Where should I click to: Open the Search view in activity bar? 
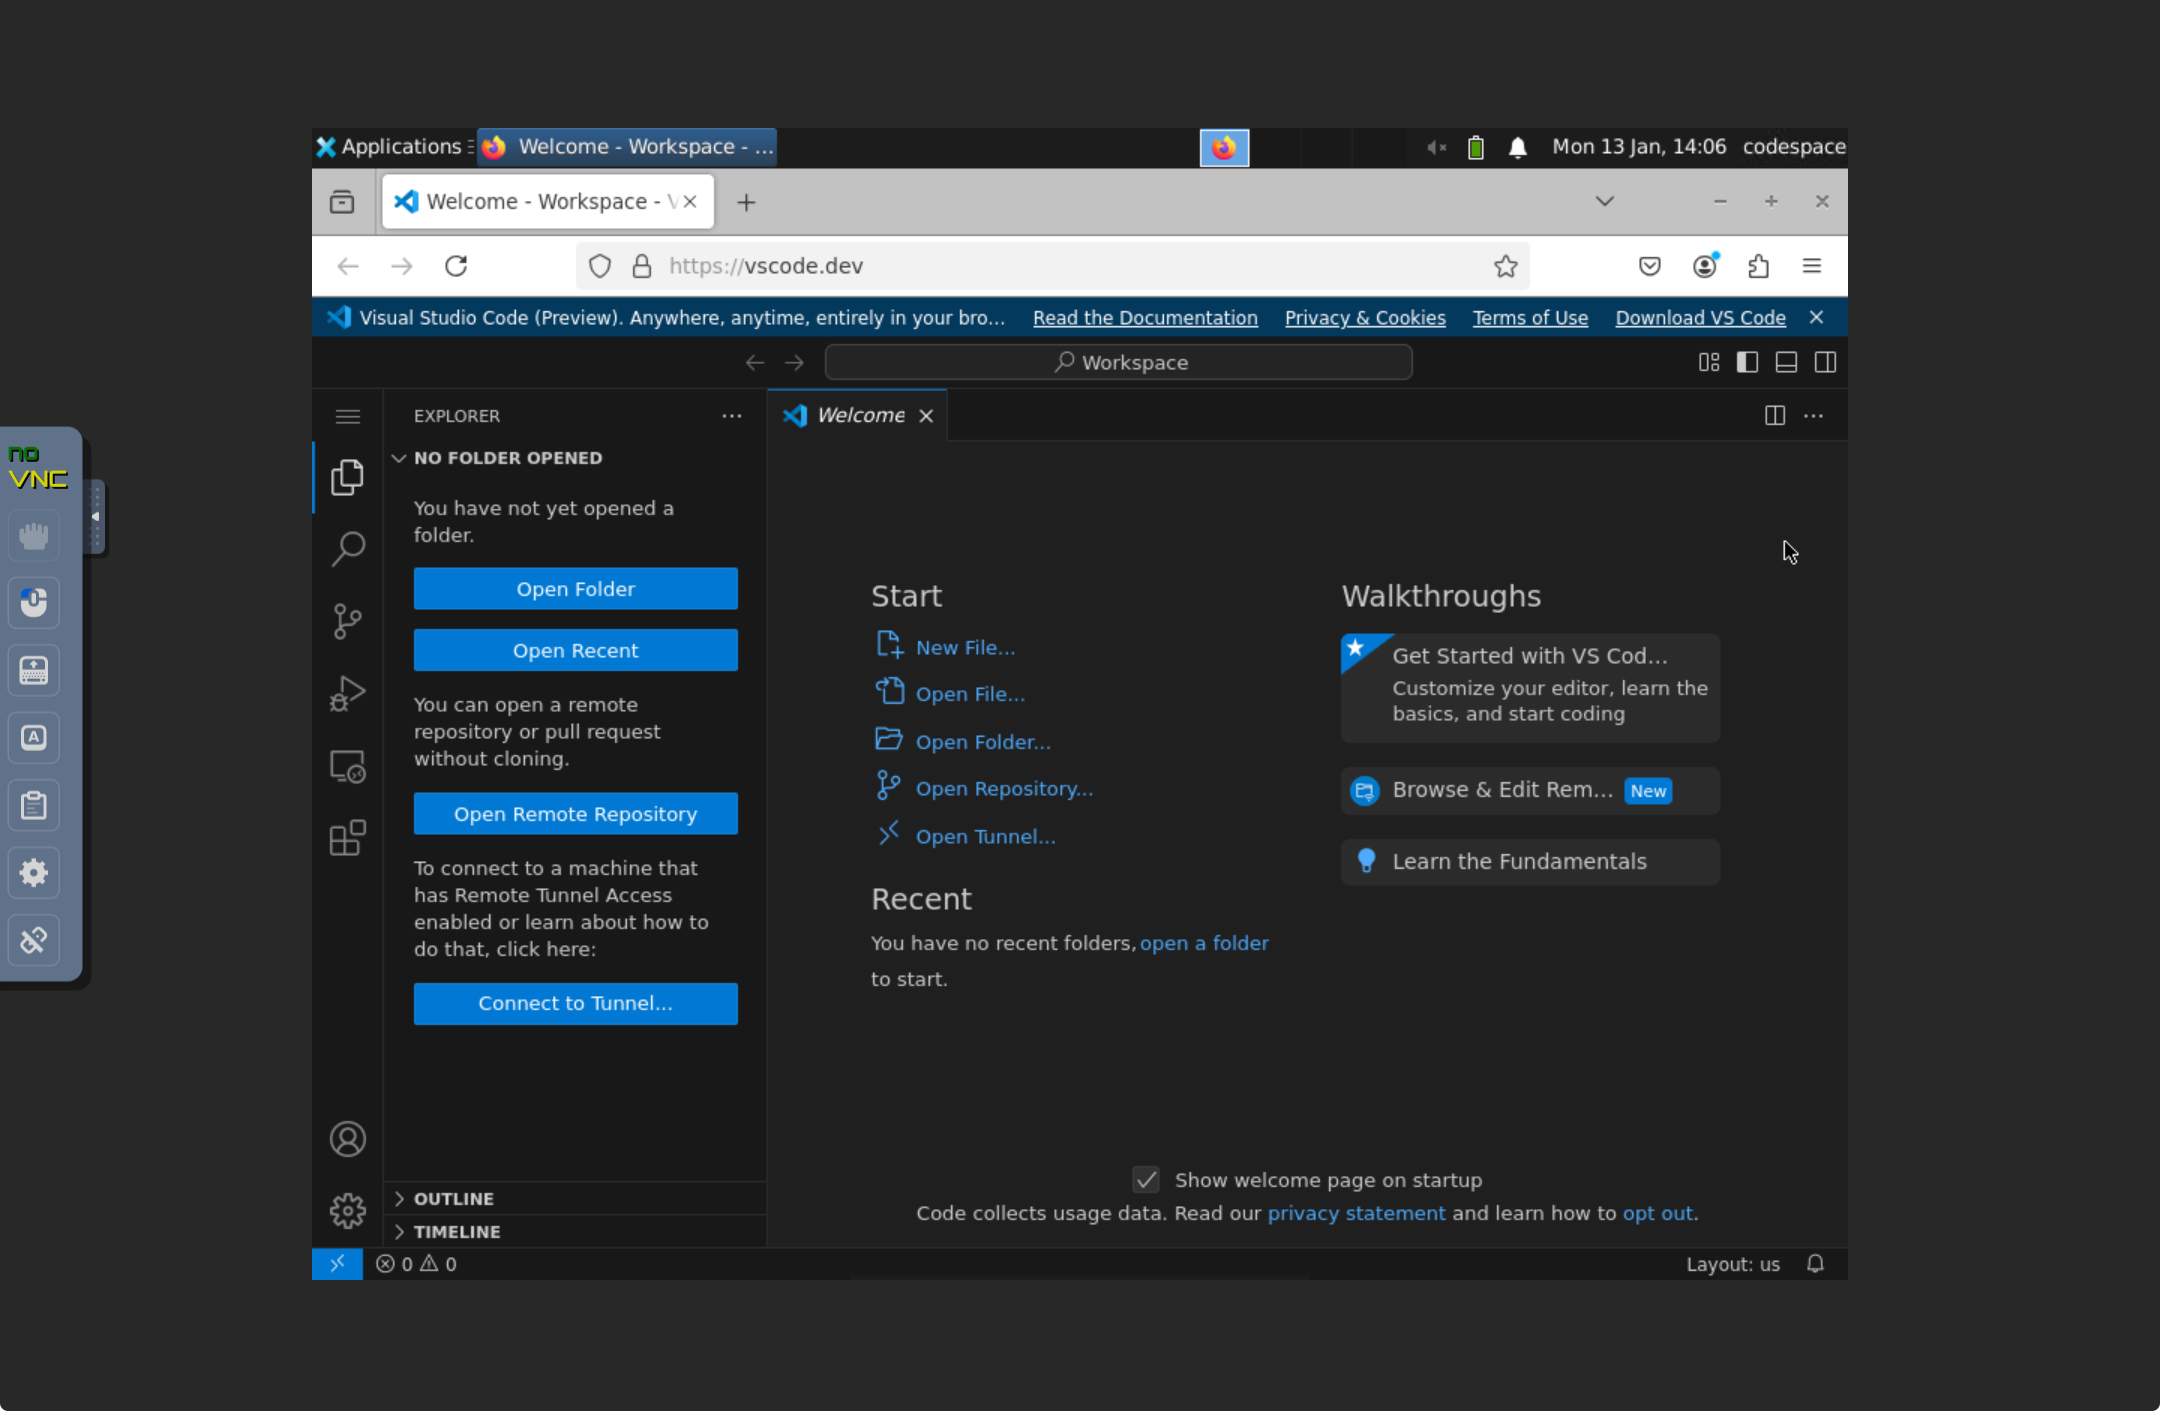click(347, 548)
